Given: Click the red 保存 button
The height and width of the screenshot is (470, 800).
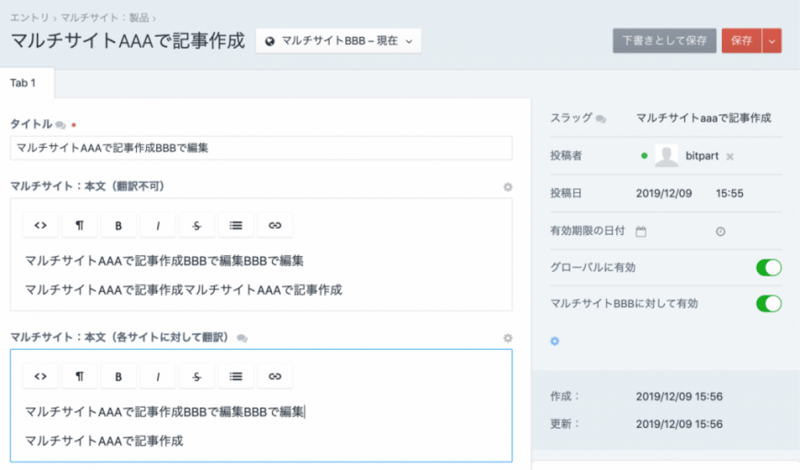Looking at the screenshot, I should [x=740, y=41].
